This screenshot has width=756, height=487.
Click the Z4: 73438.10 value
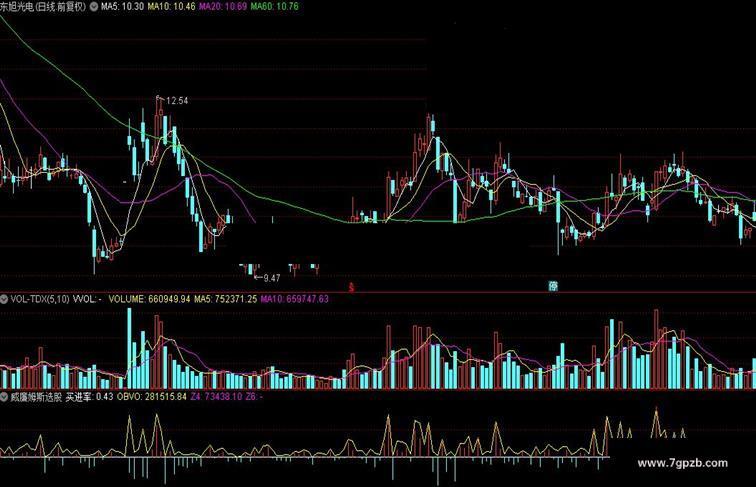[x=216, y=397]
